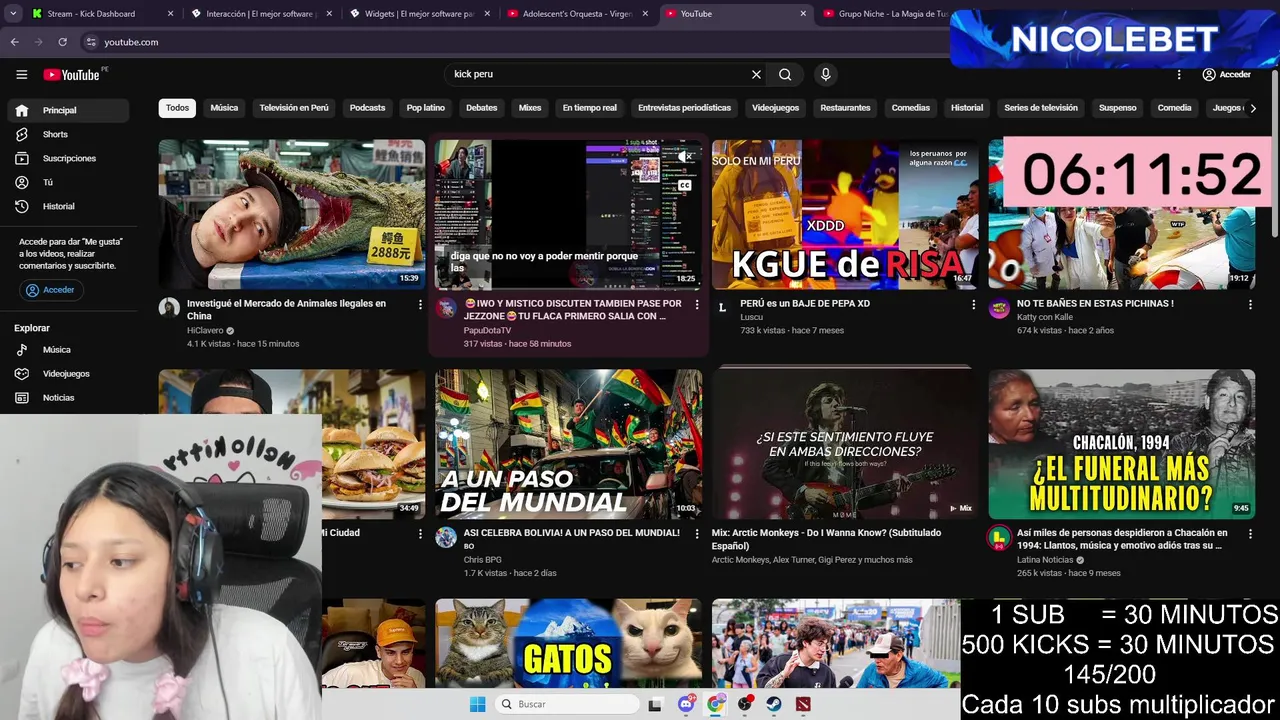Click the magnifier search button
The width and height of the screenshot is (1280, 720).
[x=785, y=74]
